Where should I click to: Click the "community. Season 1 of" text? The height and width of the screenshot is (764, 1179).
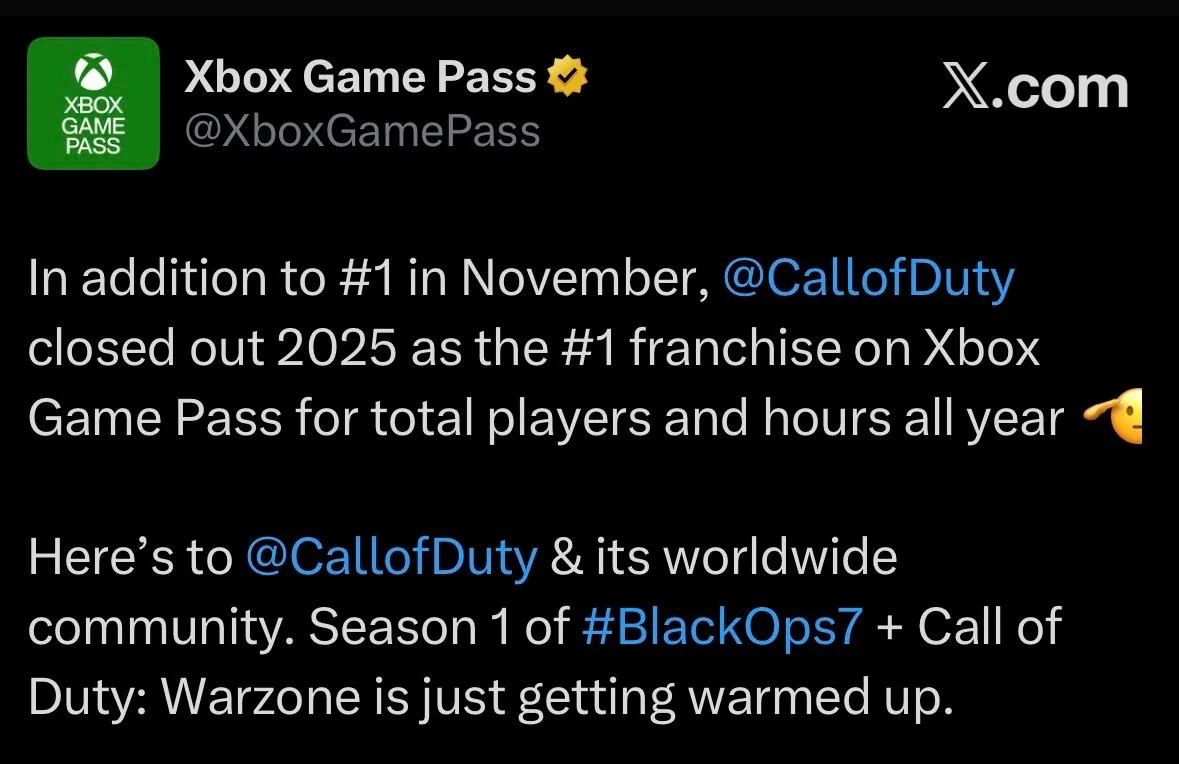point(297,627)
